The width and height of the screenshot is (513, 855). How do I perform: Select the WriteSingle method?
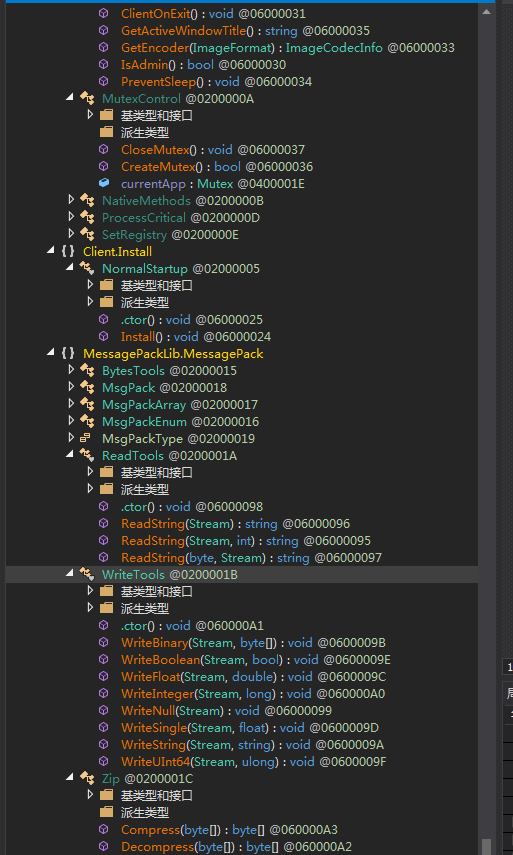pos(250,727)
